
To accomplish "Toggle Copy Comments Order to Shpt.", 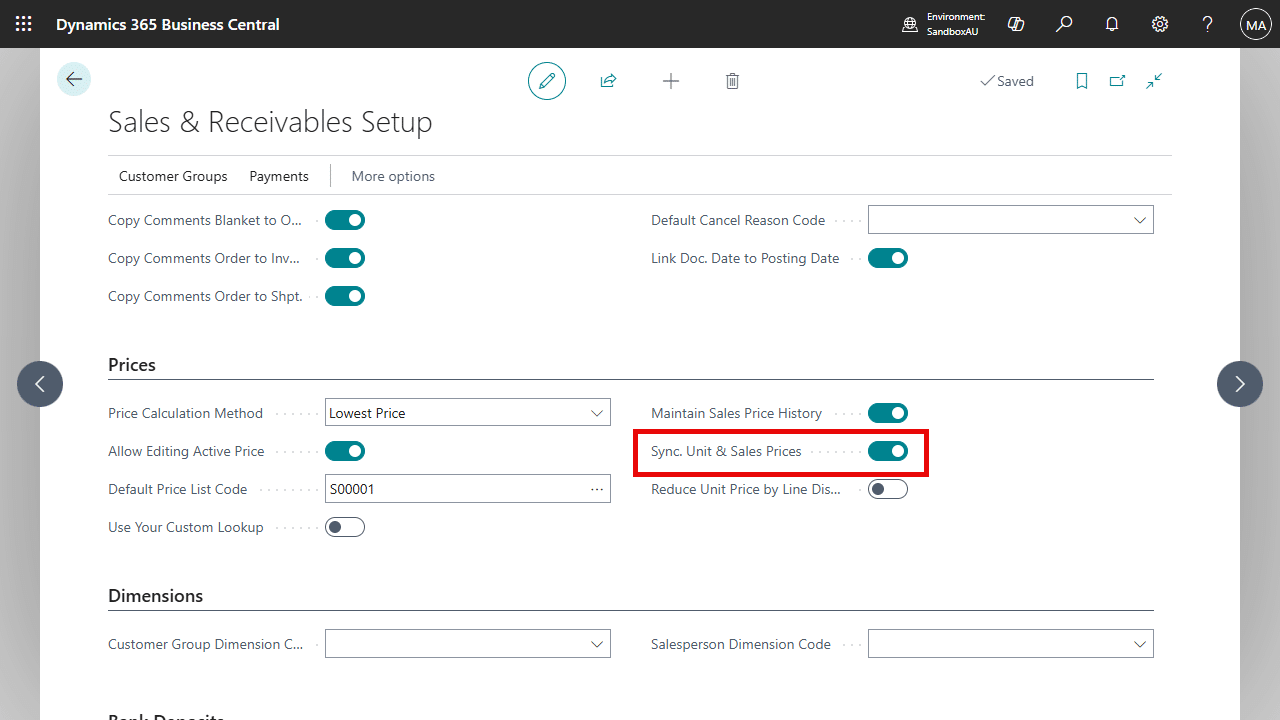I will pyautogui.click(x=345, y=296).
